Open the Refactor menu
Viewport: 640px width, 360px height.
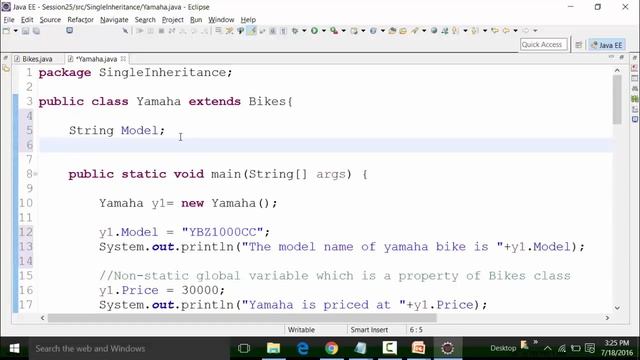click(x=80, y=20)
